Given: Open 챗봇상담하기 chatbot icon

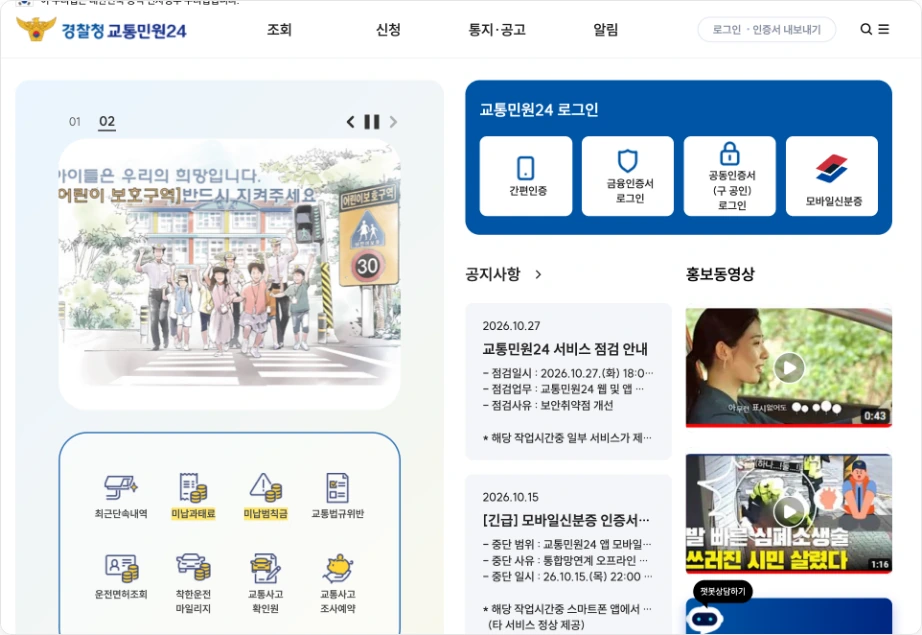Looking at the screenshot, I should [x=705, y=619].
